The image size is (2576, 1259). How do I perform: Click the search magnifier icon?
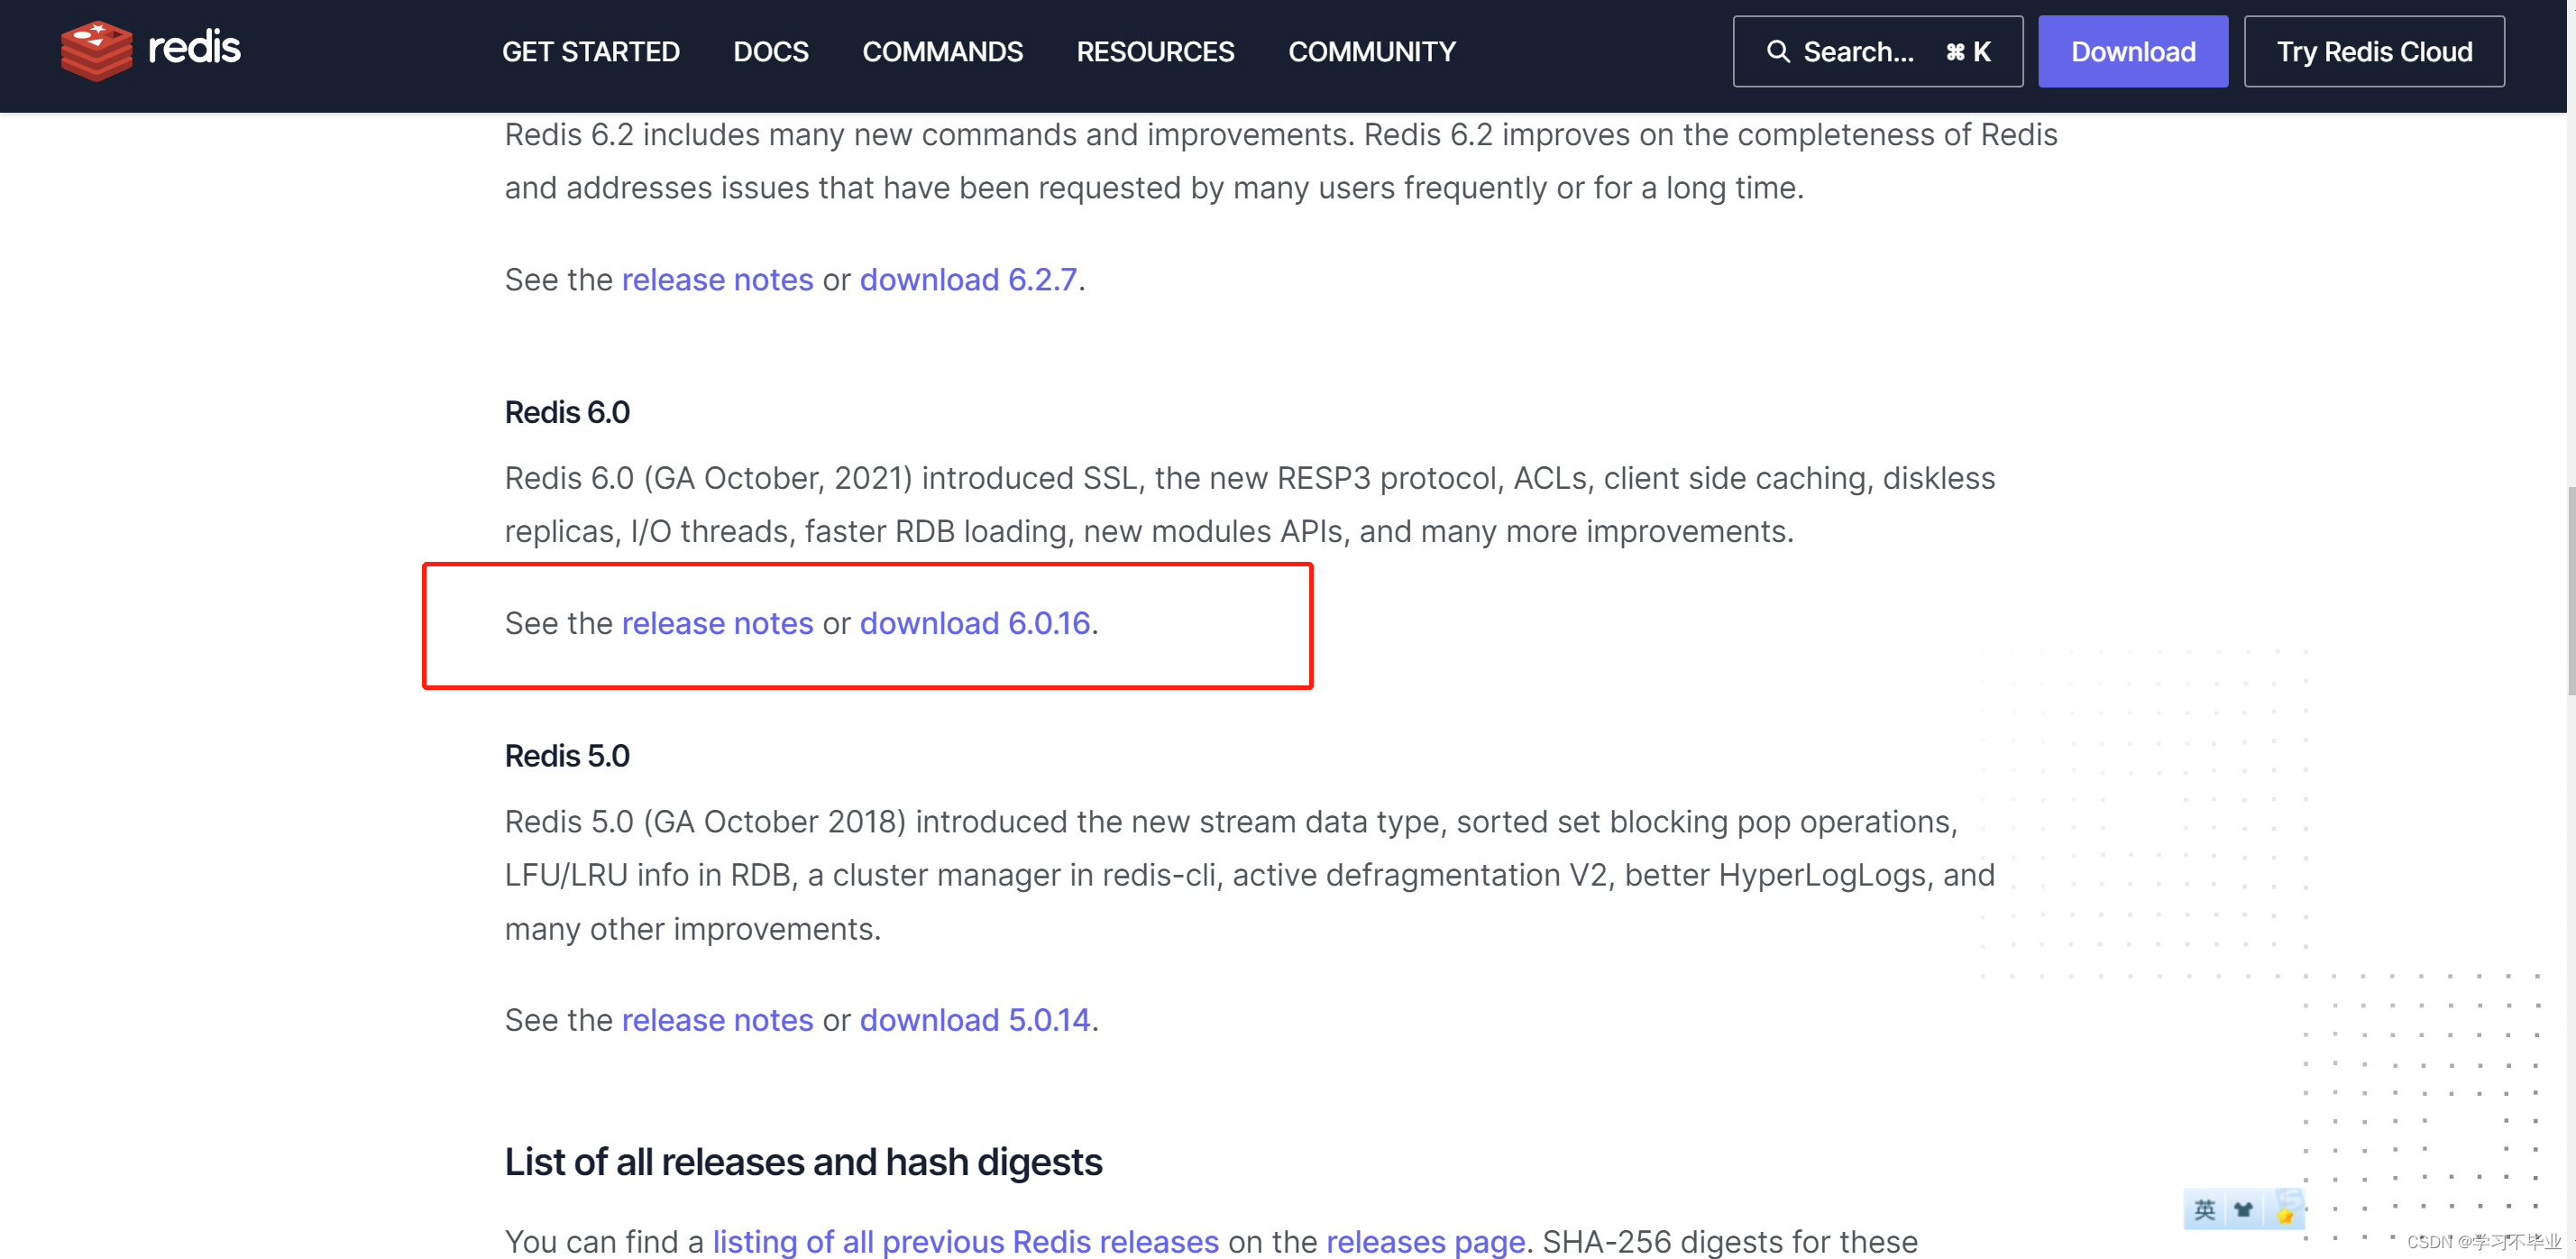click(1778, 51)
